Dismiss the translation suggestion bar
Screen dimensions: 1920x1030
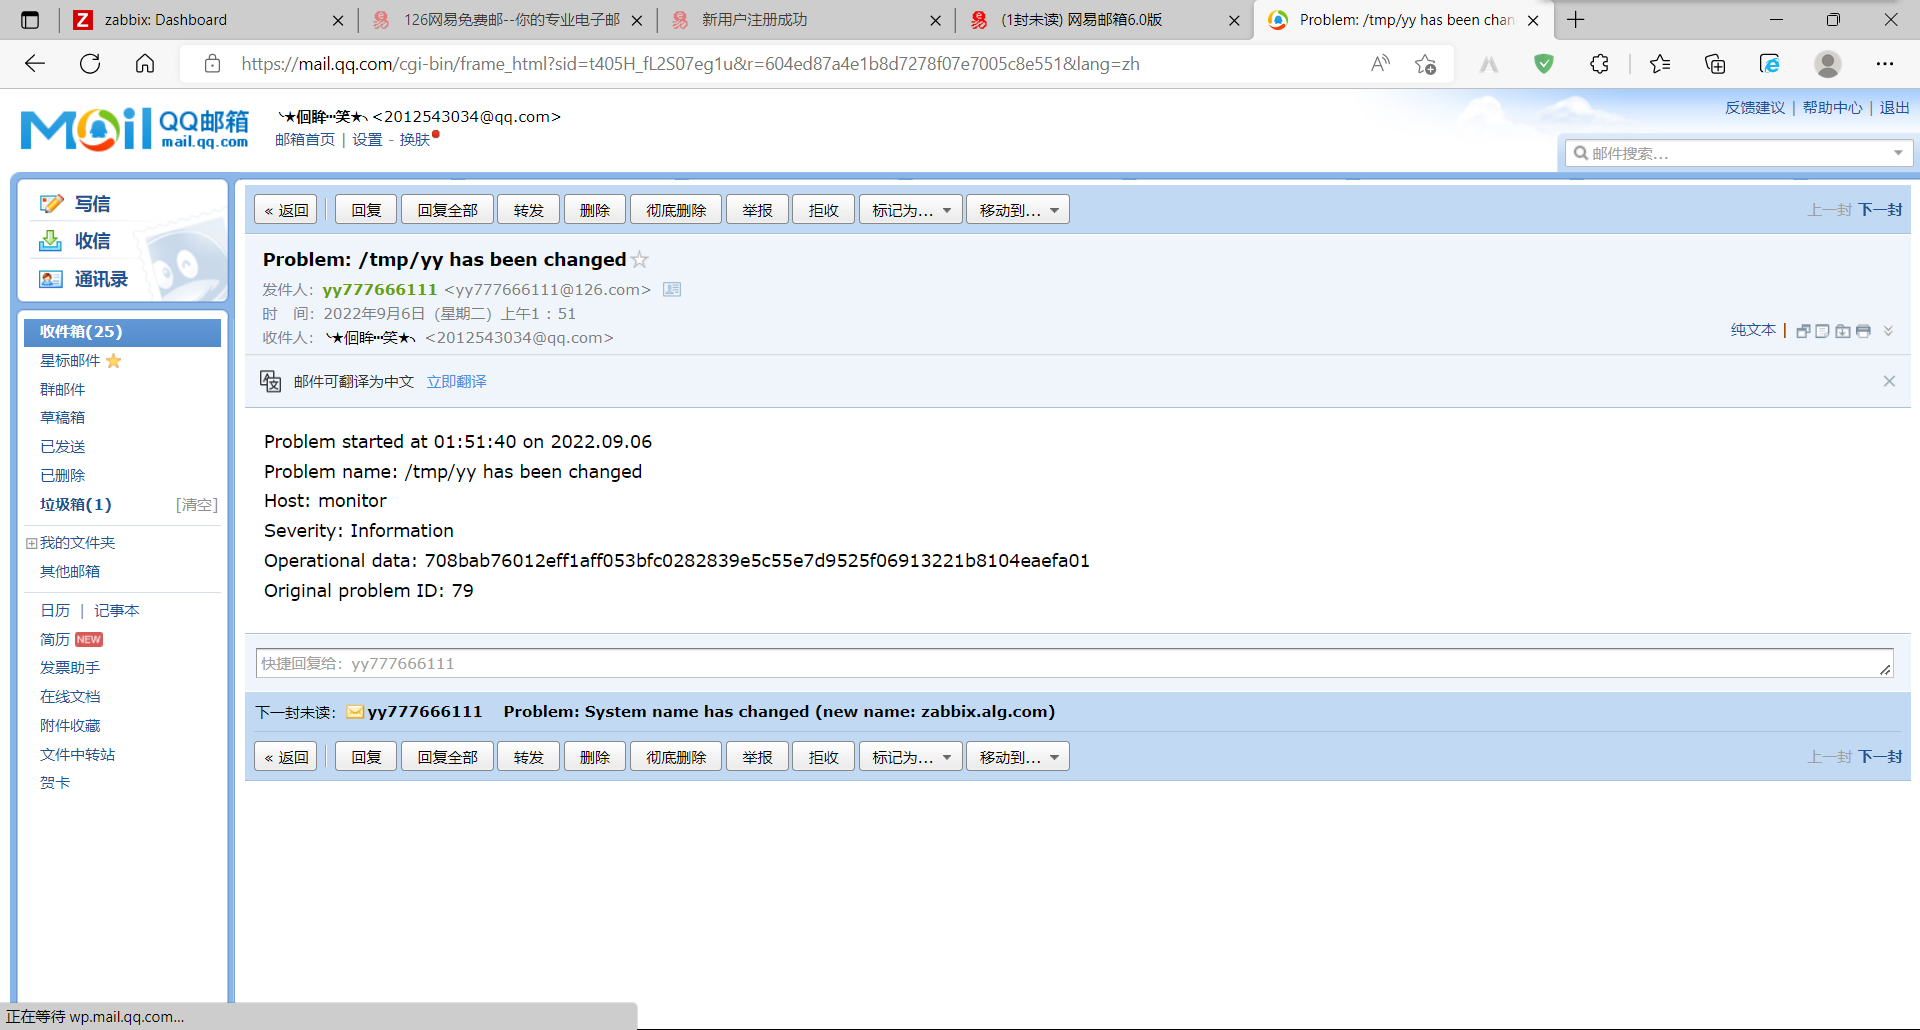click(x=1889, y=381)
